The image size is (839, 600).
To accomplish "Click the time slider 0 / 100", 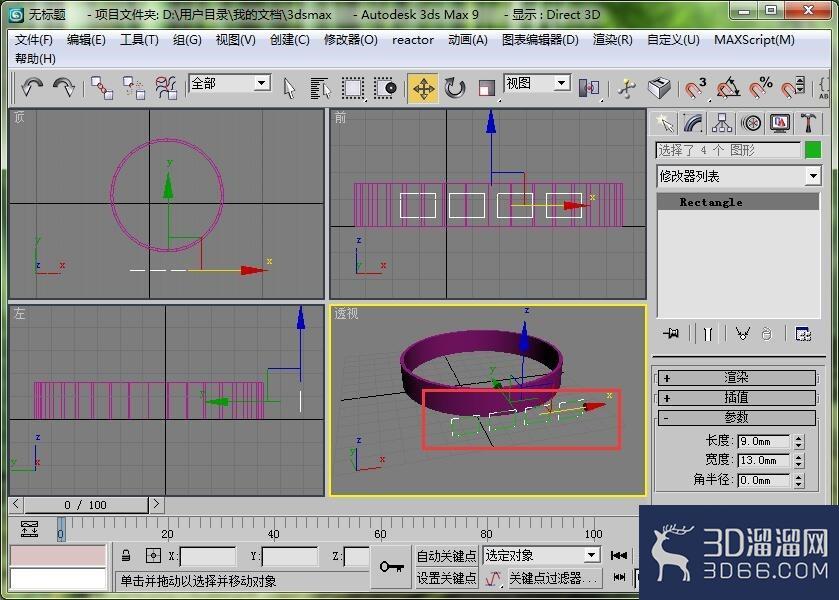I will 86,505.
